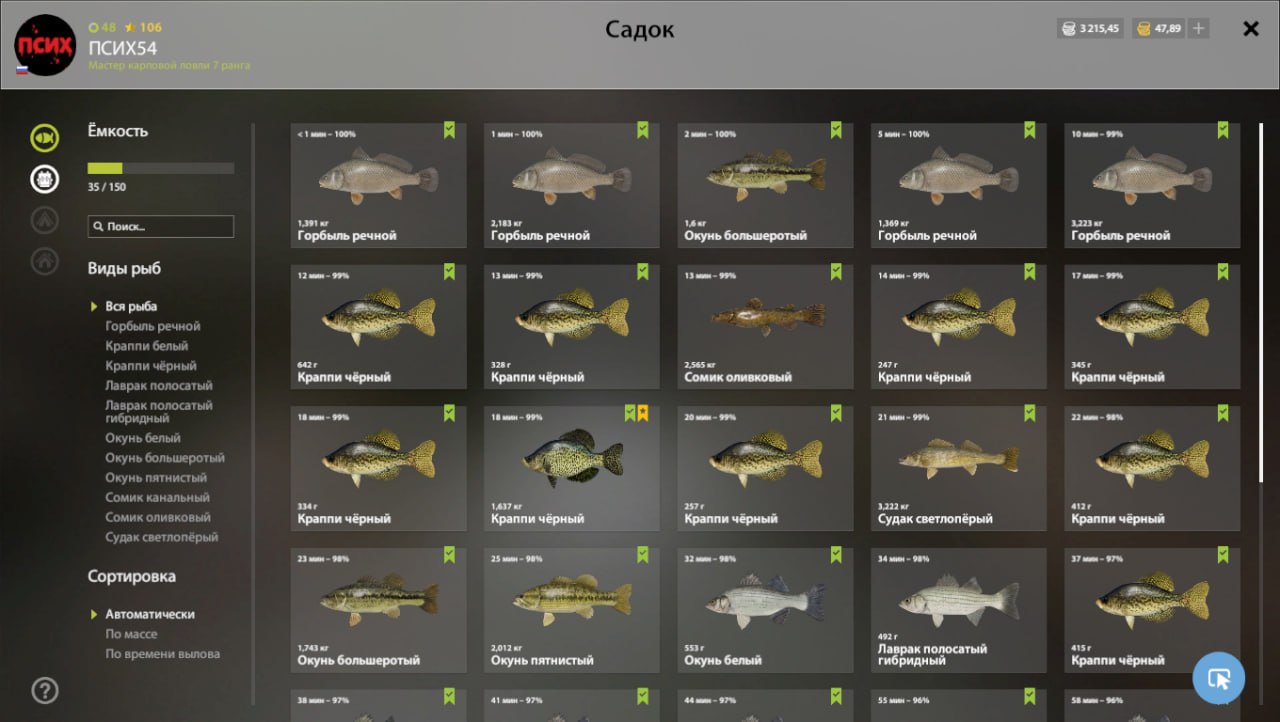
Task: Click the Поиск search field
Action: 161,227
